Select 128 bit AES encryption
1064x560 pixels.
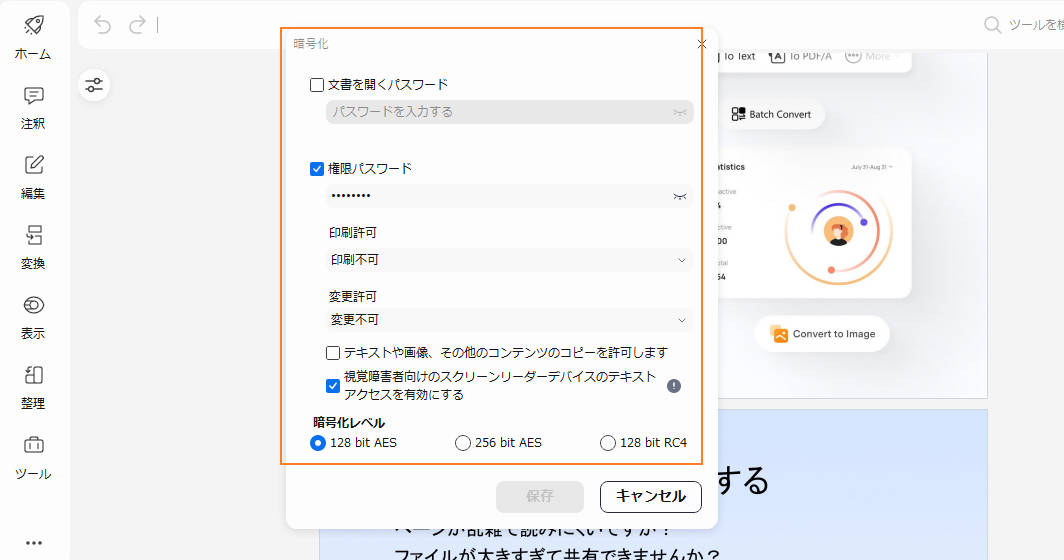coord(318,443)
